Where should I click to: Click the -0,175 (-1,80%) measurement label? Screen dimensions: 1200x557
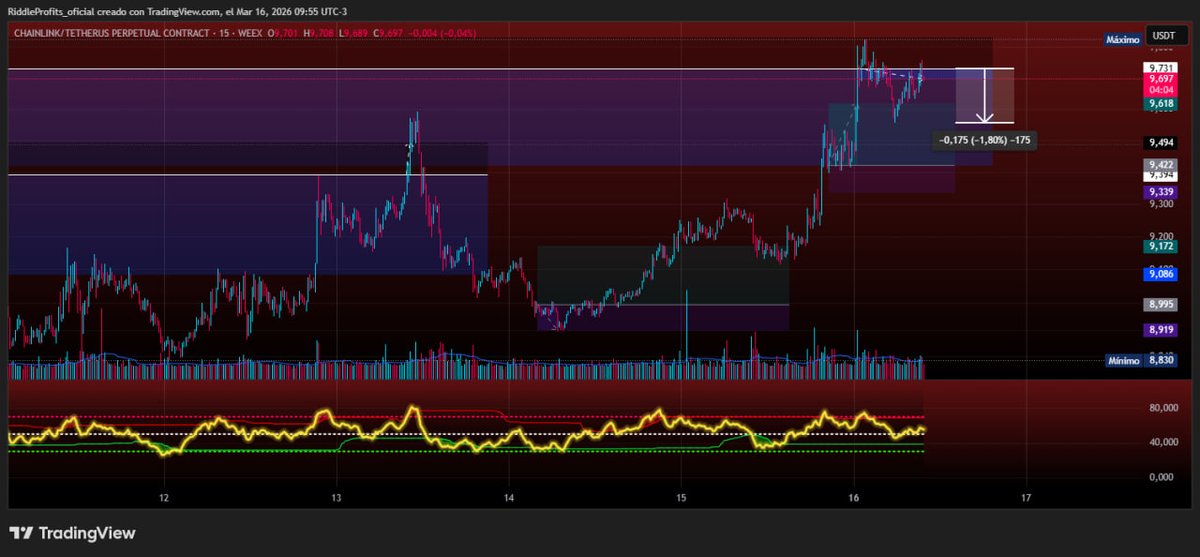[x=984, y=140]
